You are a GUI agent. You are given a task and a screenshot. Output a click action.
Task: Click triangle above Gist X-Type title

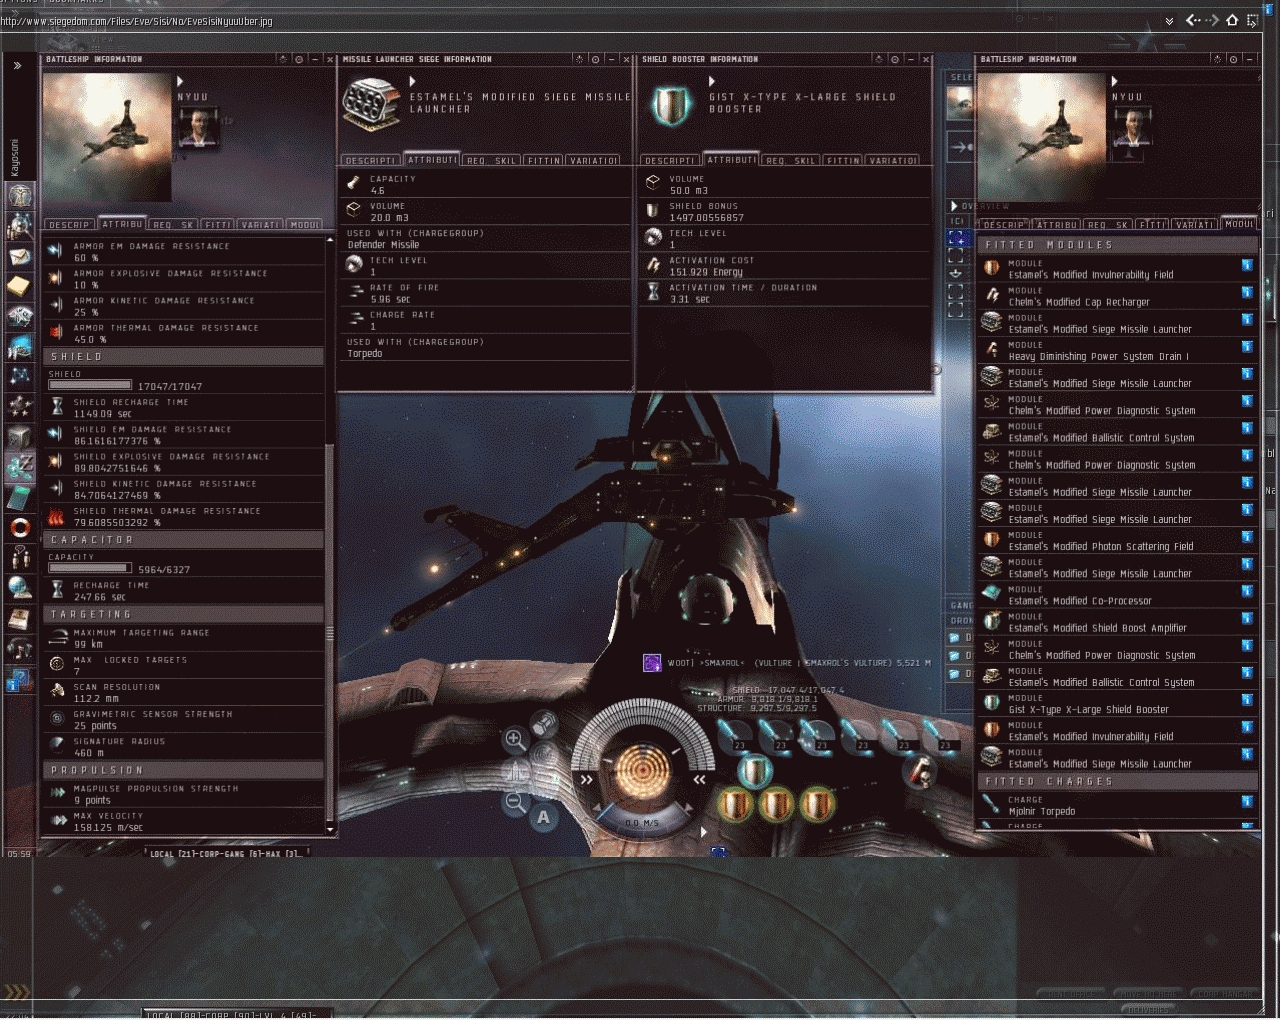(x=711, y=81)
